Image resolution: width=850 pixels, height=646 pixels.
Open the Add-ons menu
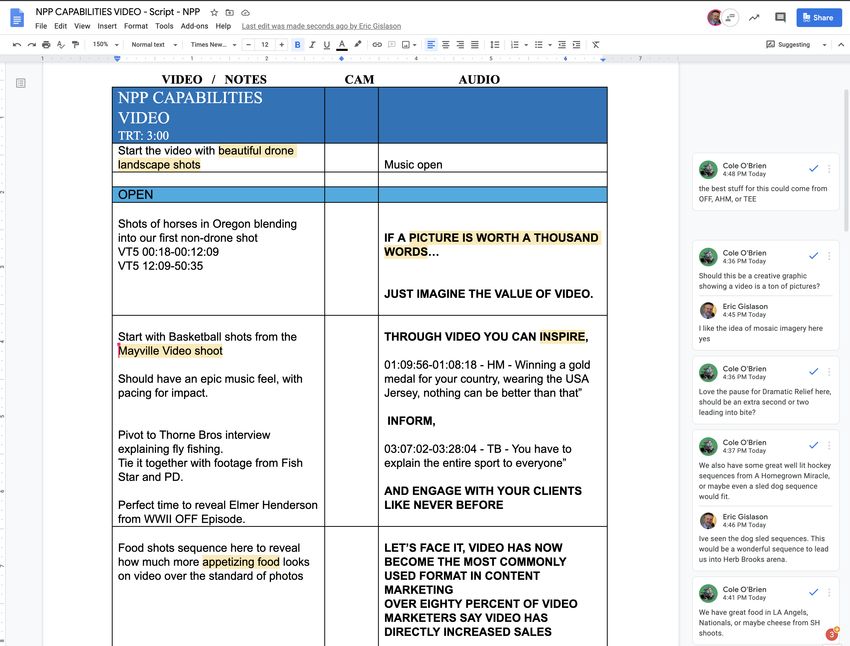[194, 26]
